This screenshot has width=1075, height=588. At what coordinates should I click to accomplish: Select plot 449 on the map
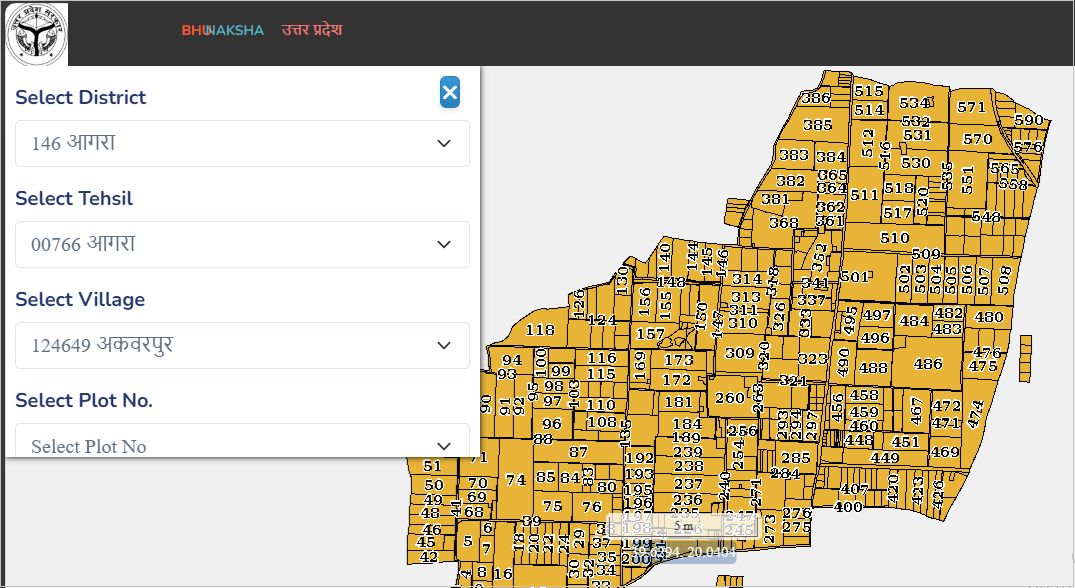click(x=884, y=458)
